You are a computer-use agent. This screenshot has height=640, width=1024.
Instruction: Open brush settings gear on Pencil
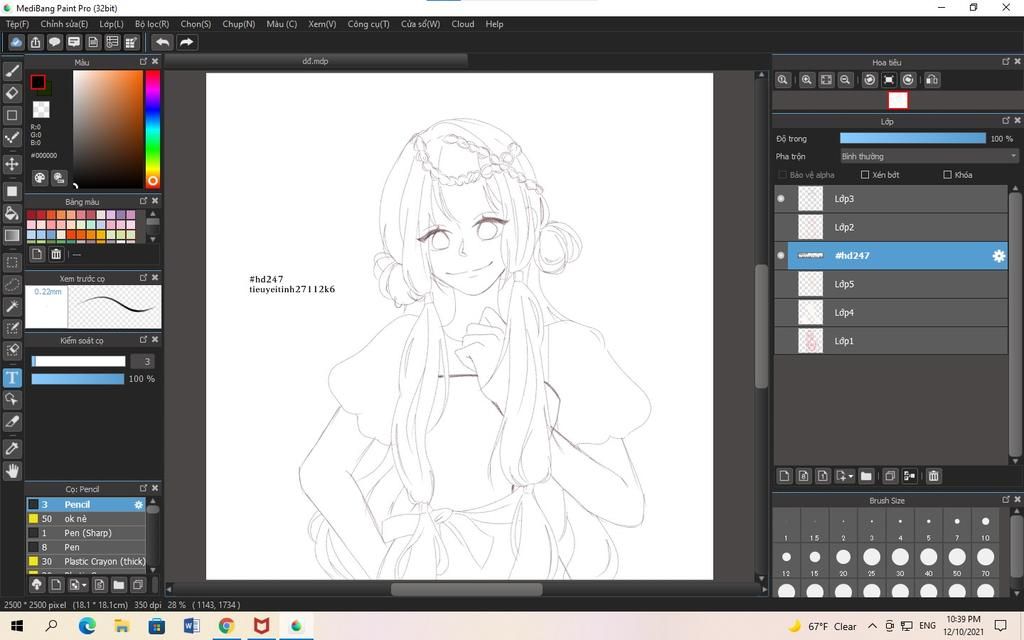point(138,505)
